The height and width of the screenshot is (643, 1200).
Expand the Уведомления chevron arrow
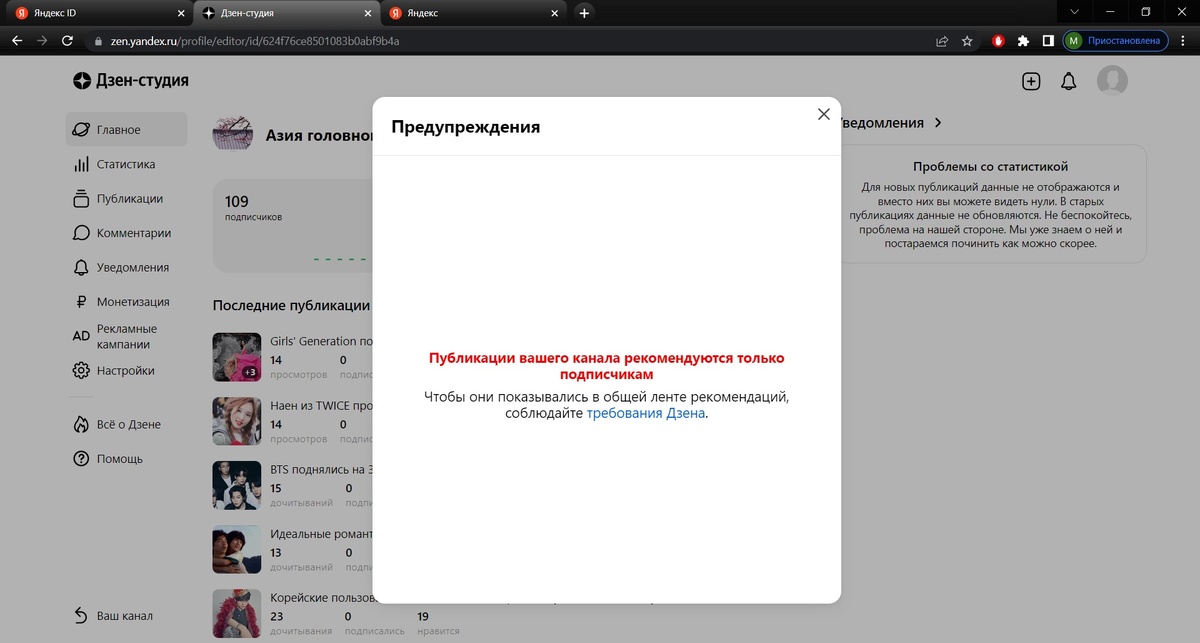pos(937,123)
